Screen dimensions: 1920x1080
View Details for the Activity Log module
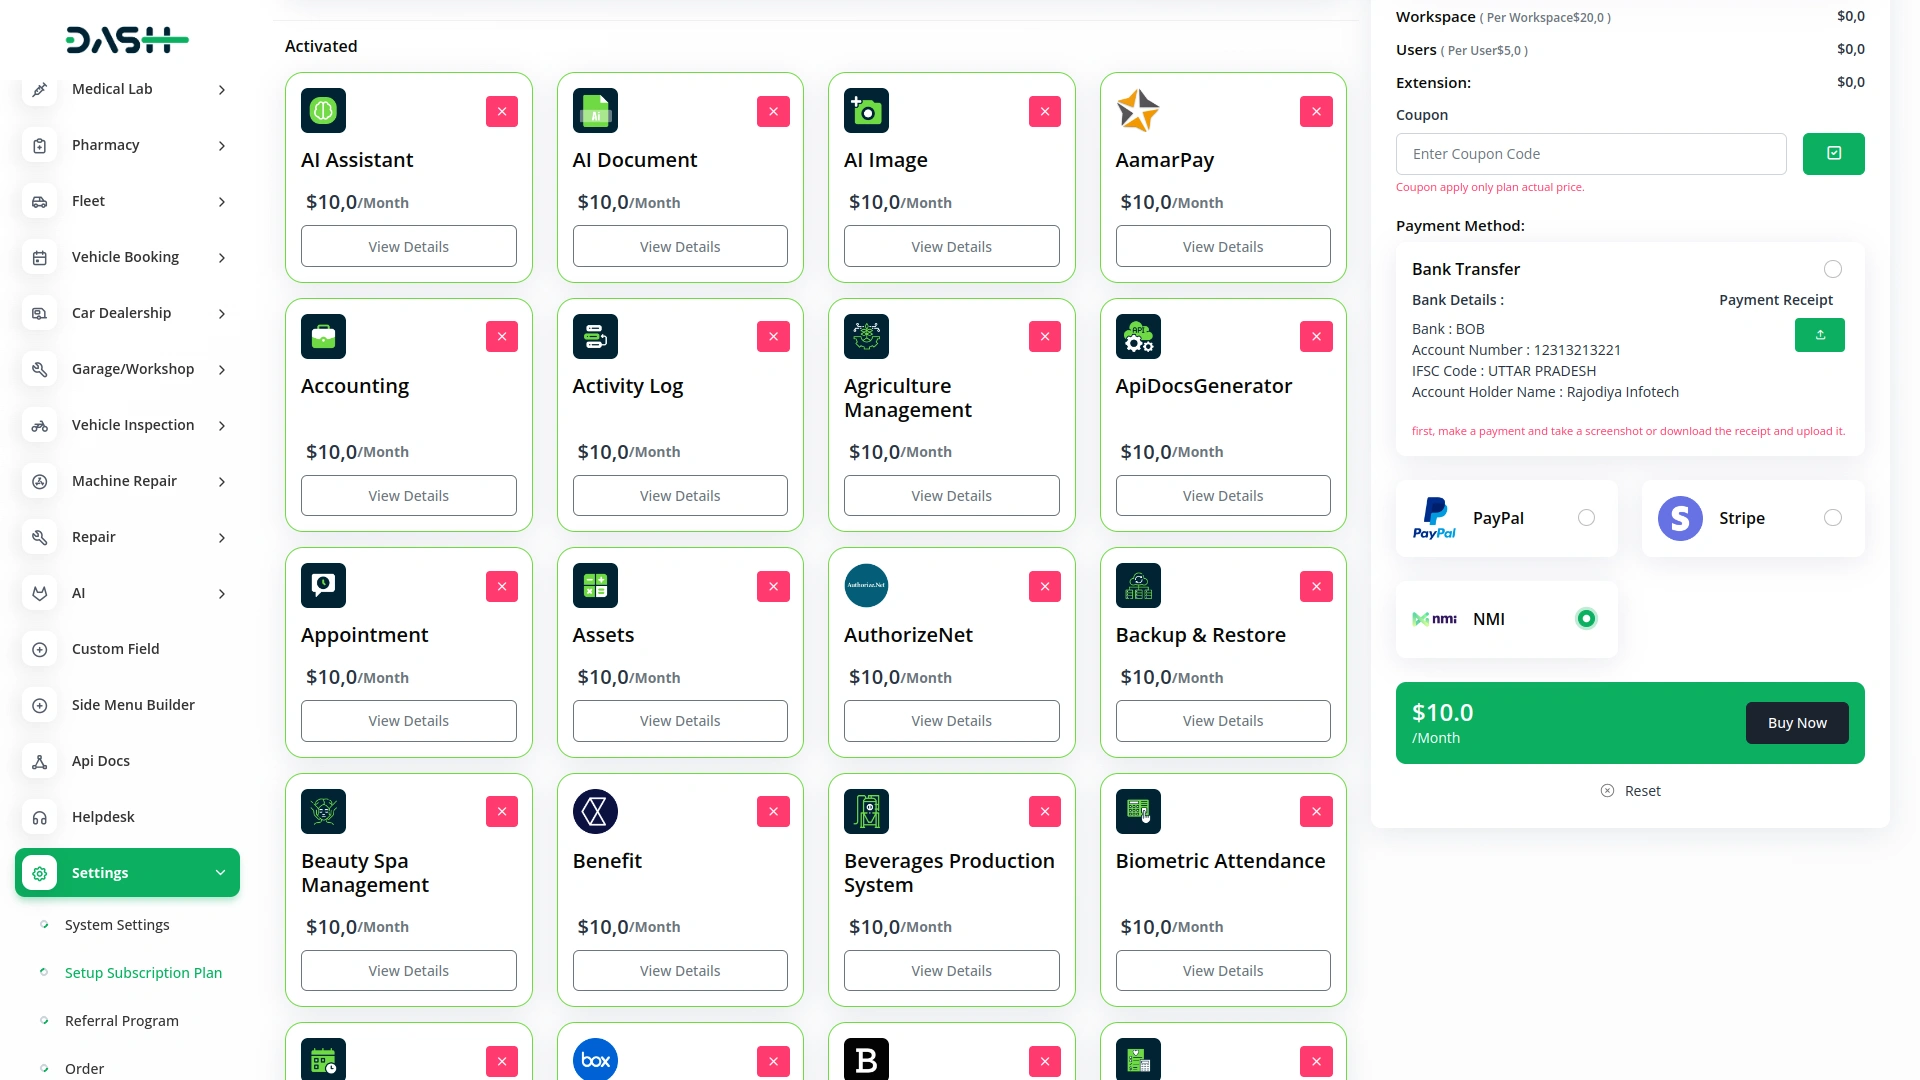(x=680, y=496)
